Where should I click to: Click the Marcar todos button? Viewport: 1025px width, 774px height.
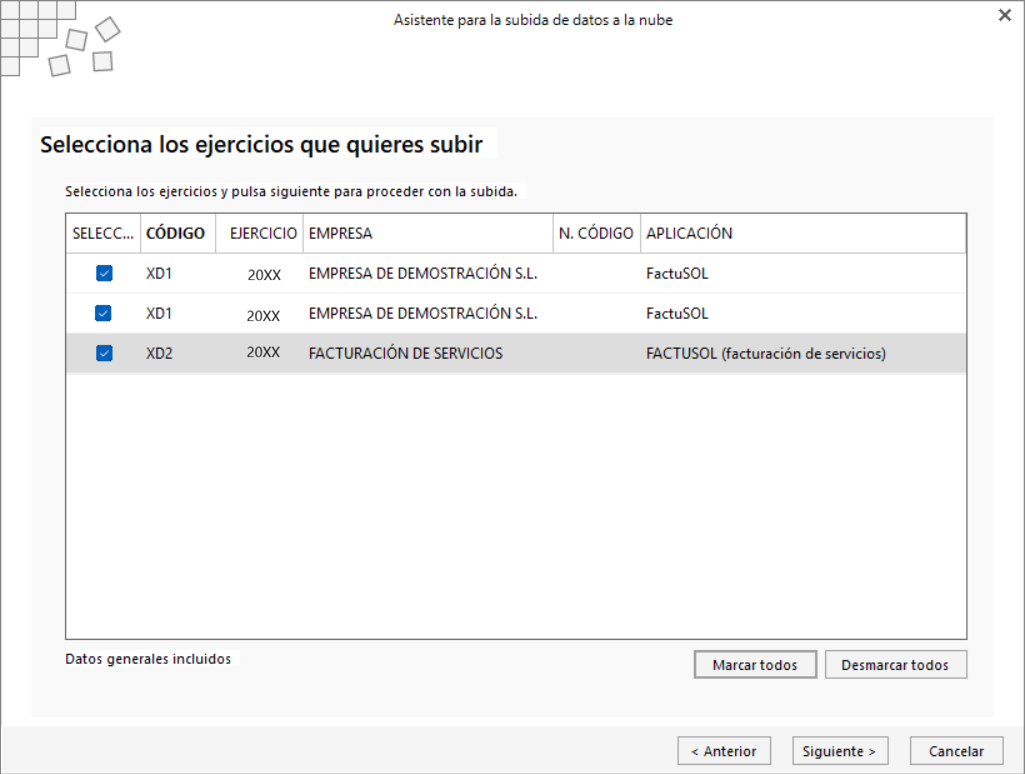755,665
